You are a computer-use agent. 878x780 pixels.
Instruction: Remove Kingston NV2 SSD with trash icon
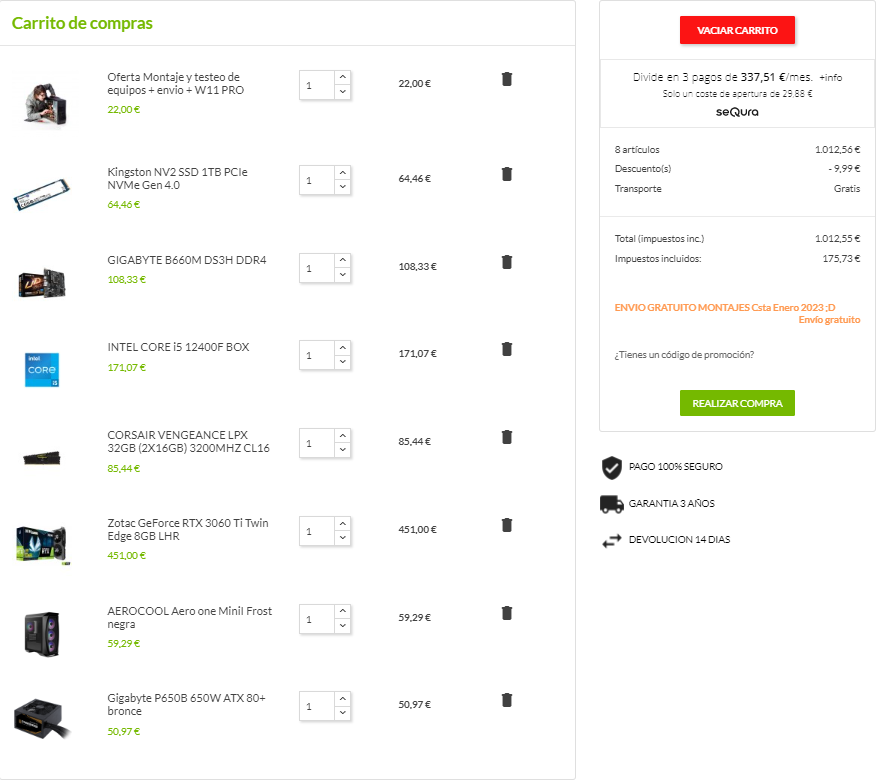507,174
